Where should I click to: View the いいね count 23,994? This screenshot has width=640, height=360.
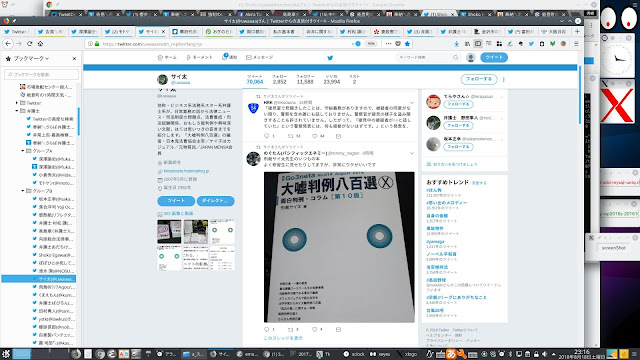tap(331, 80)
